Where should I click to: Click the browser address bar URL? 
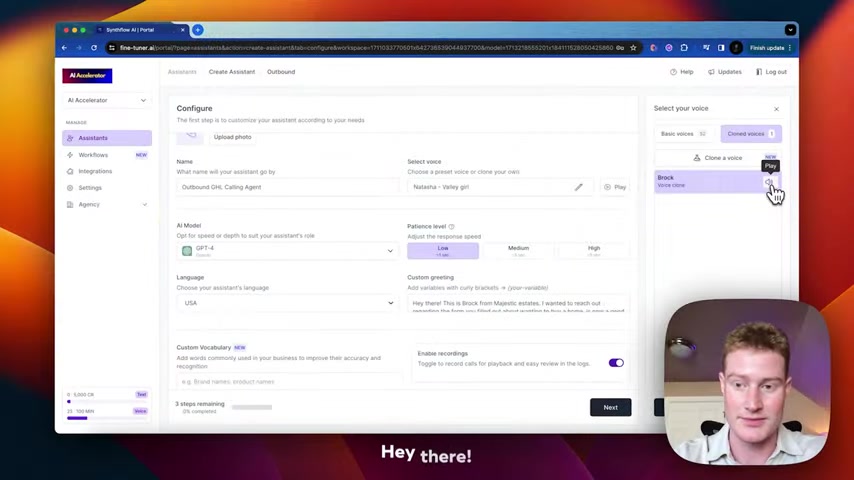(x=366, y=48)
